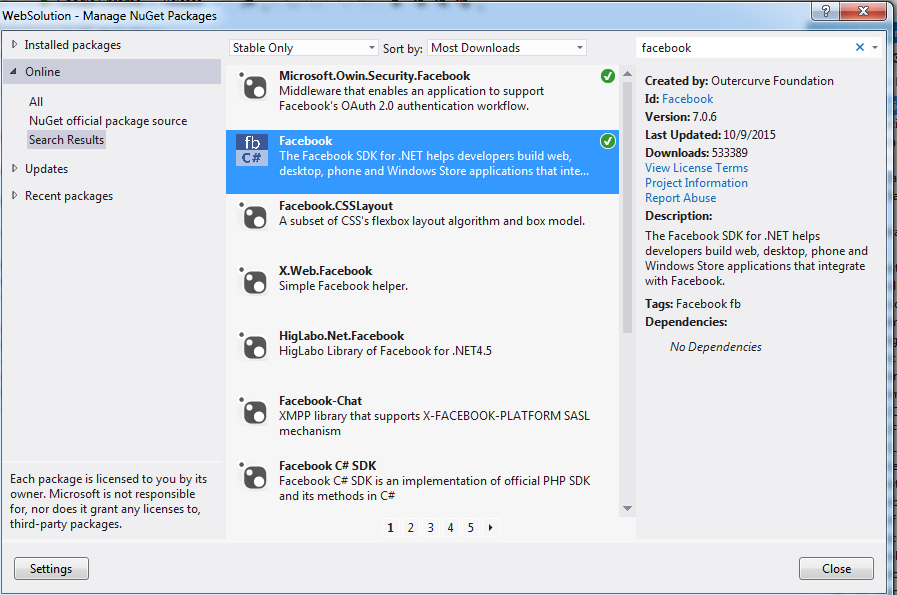Click the Microsoft.Owin.Security.Facebook package icon

point(253,87)
